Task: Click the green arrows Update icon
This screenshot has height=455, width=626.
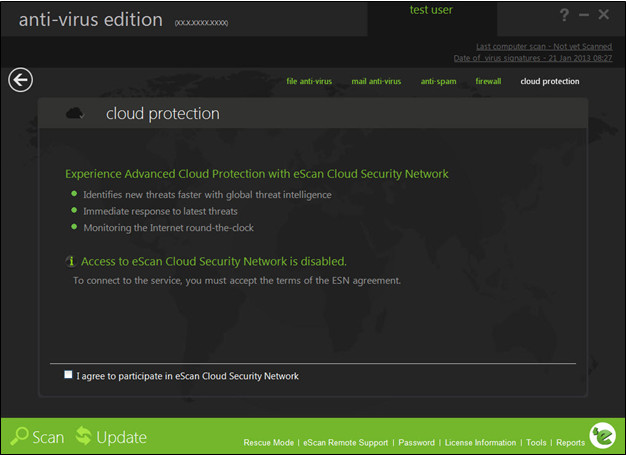Action: pos(83,435)
